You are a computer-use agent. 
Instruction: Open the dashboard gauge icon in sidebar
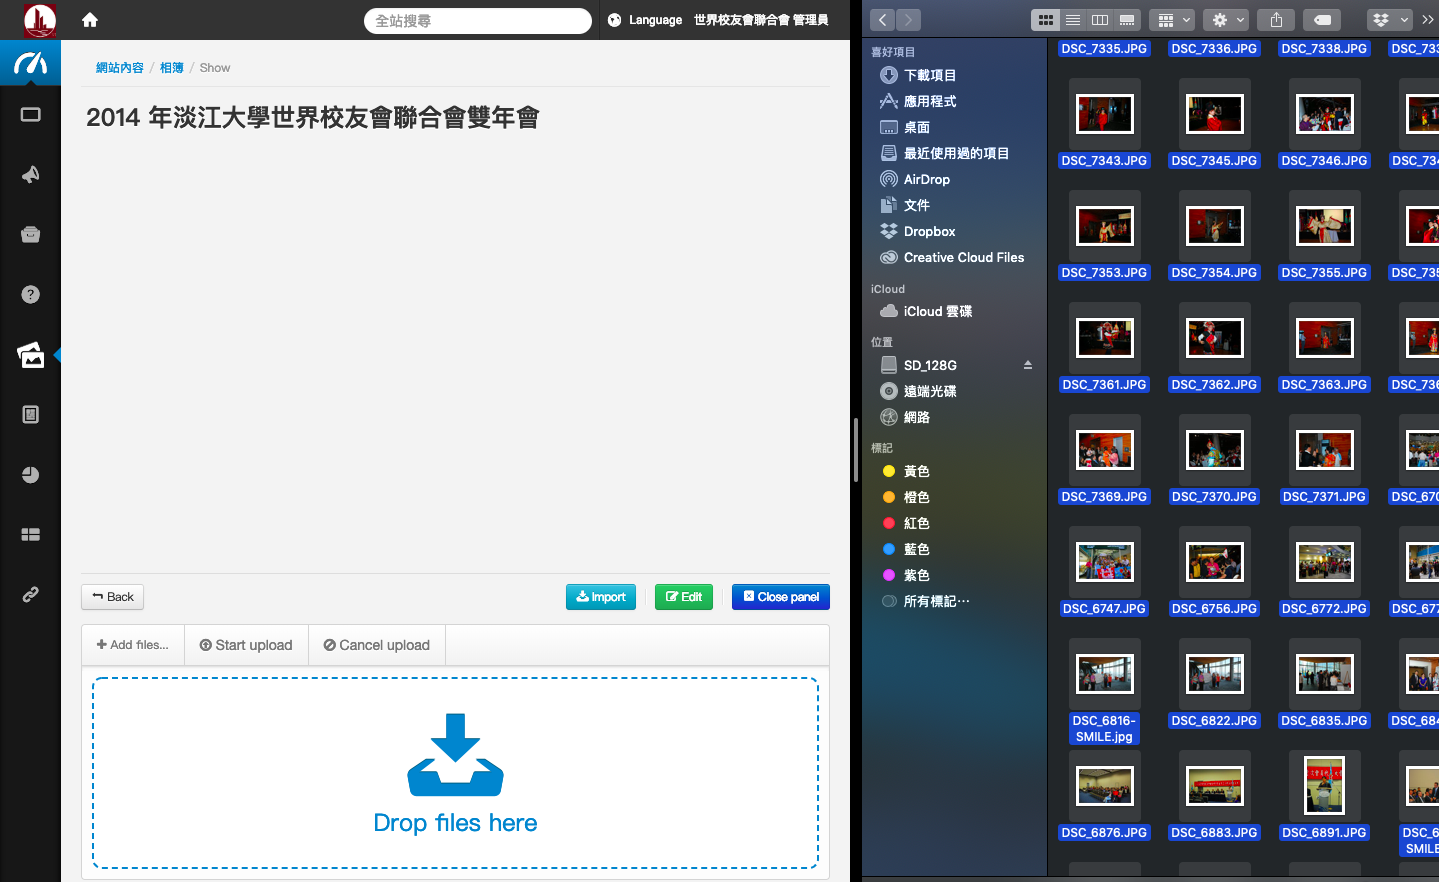pos(30,64)
